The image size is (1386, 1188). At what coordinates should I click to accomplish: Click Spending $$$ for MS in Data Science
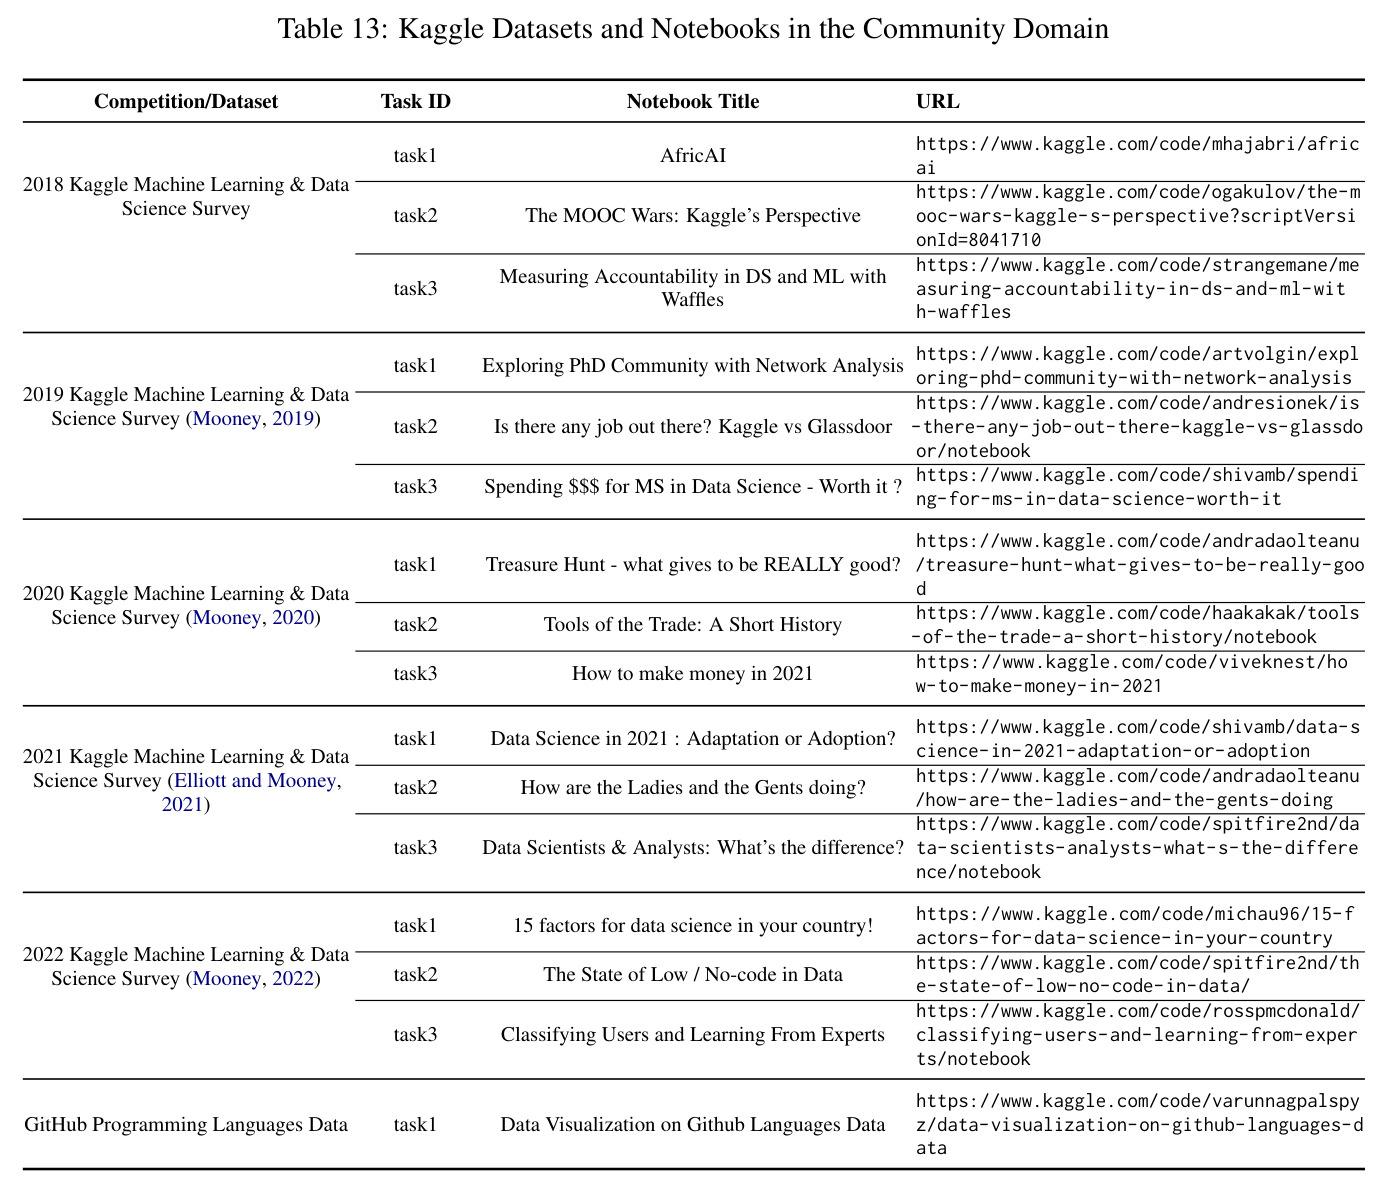693,487
